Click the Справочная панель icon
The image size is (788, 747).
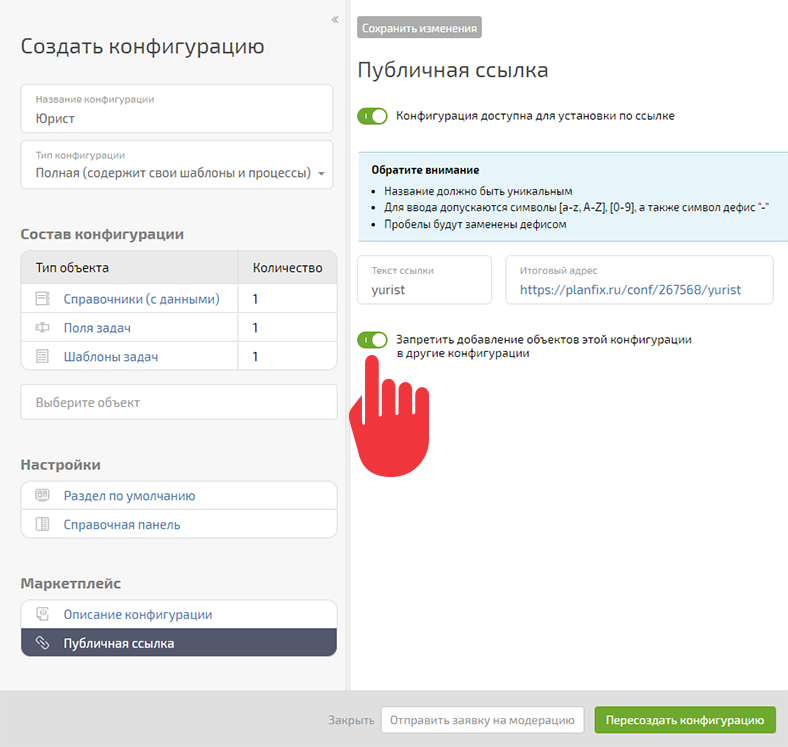click(42, 524)
